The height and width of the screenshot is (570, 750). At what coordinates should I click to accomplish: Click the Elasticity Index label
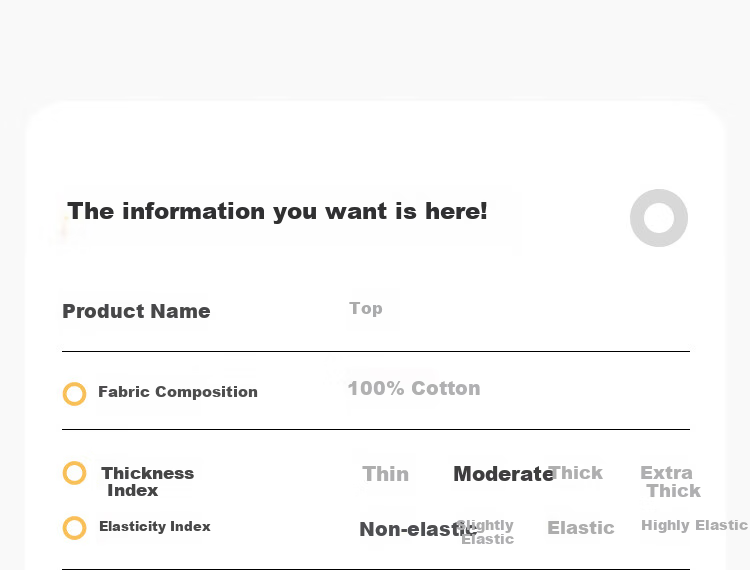pos(155,526)
